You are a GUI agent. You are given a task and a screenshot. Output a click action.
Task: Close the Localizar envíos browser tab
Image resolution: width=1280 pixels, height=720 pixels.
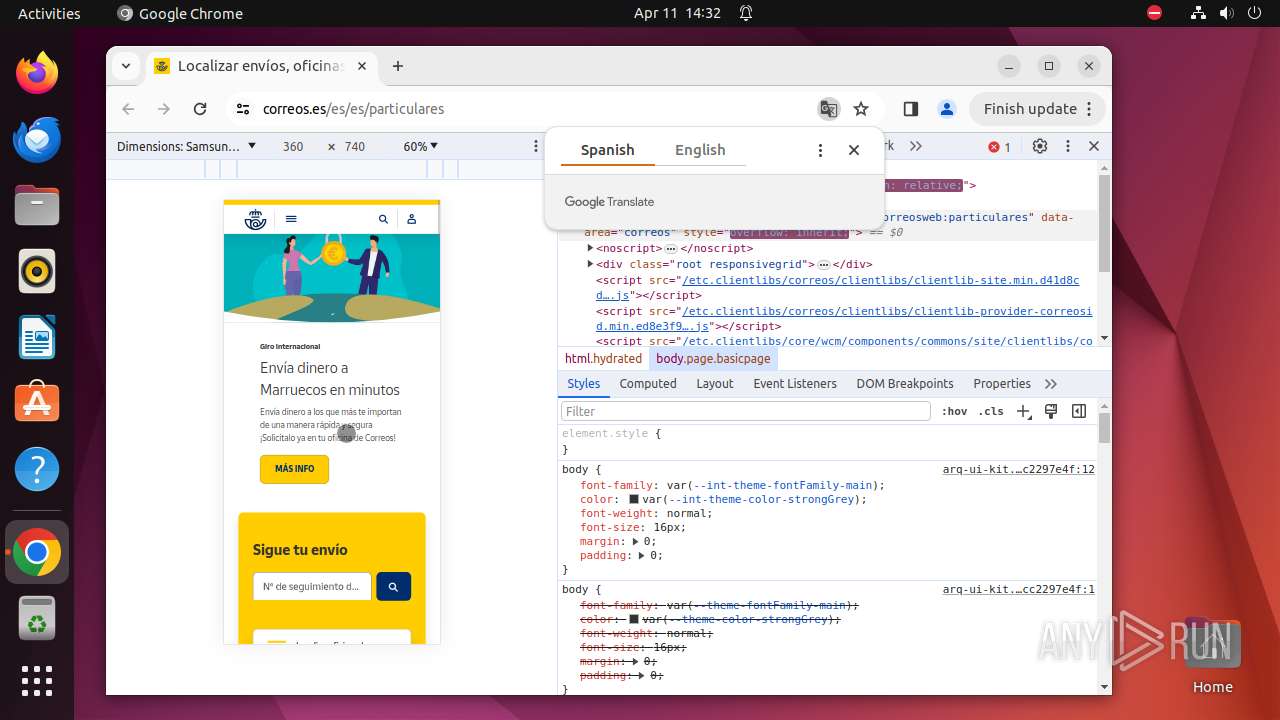(x=362, y=66)
